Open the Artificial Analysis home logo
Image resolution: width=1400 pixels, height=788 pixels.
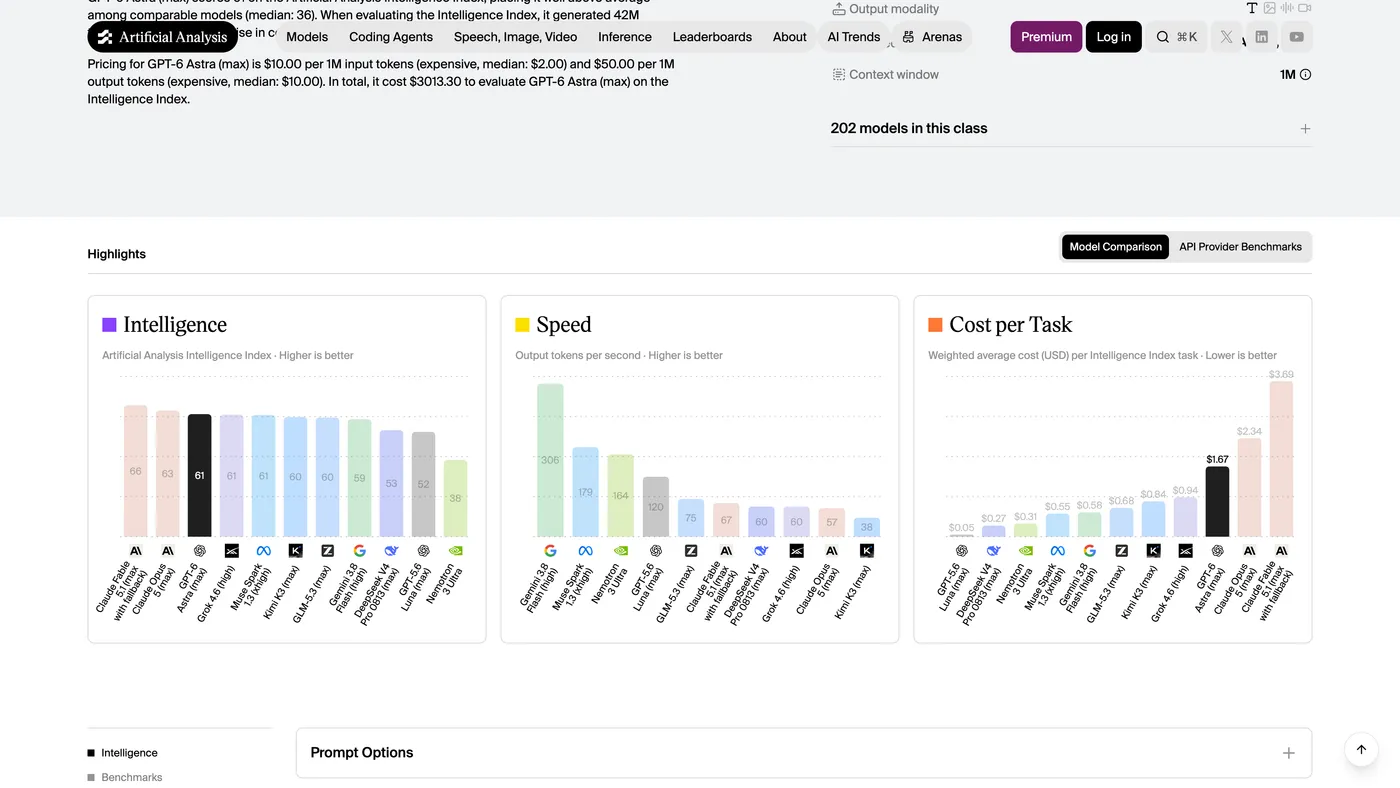162,37
